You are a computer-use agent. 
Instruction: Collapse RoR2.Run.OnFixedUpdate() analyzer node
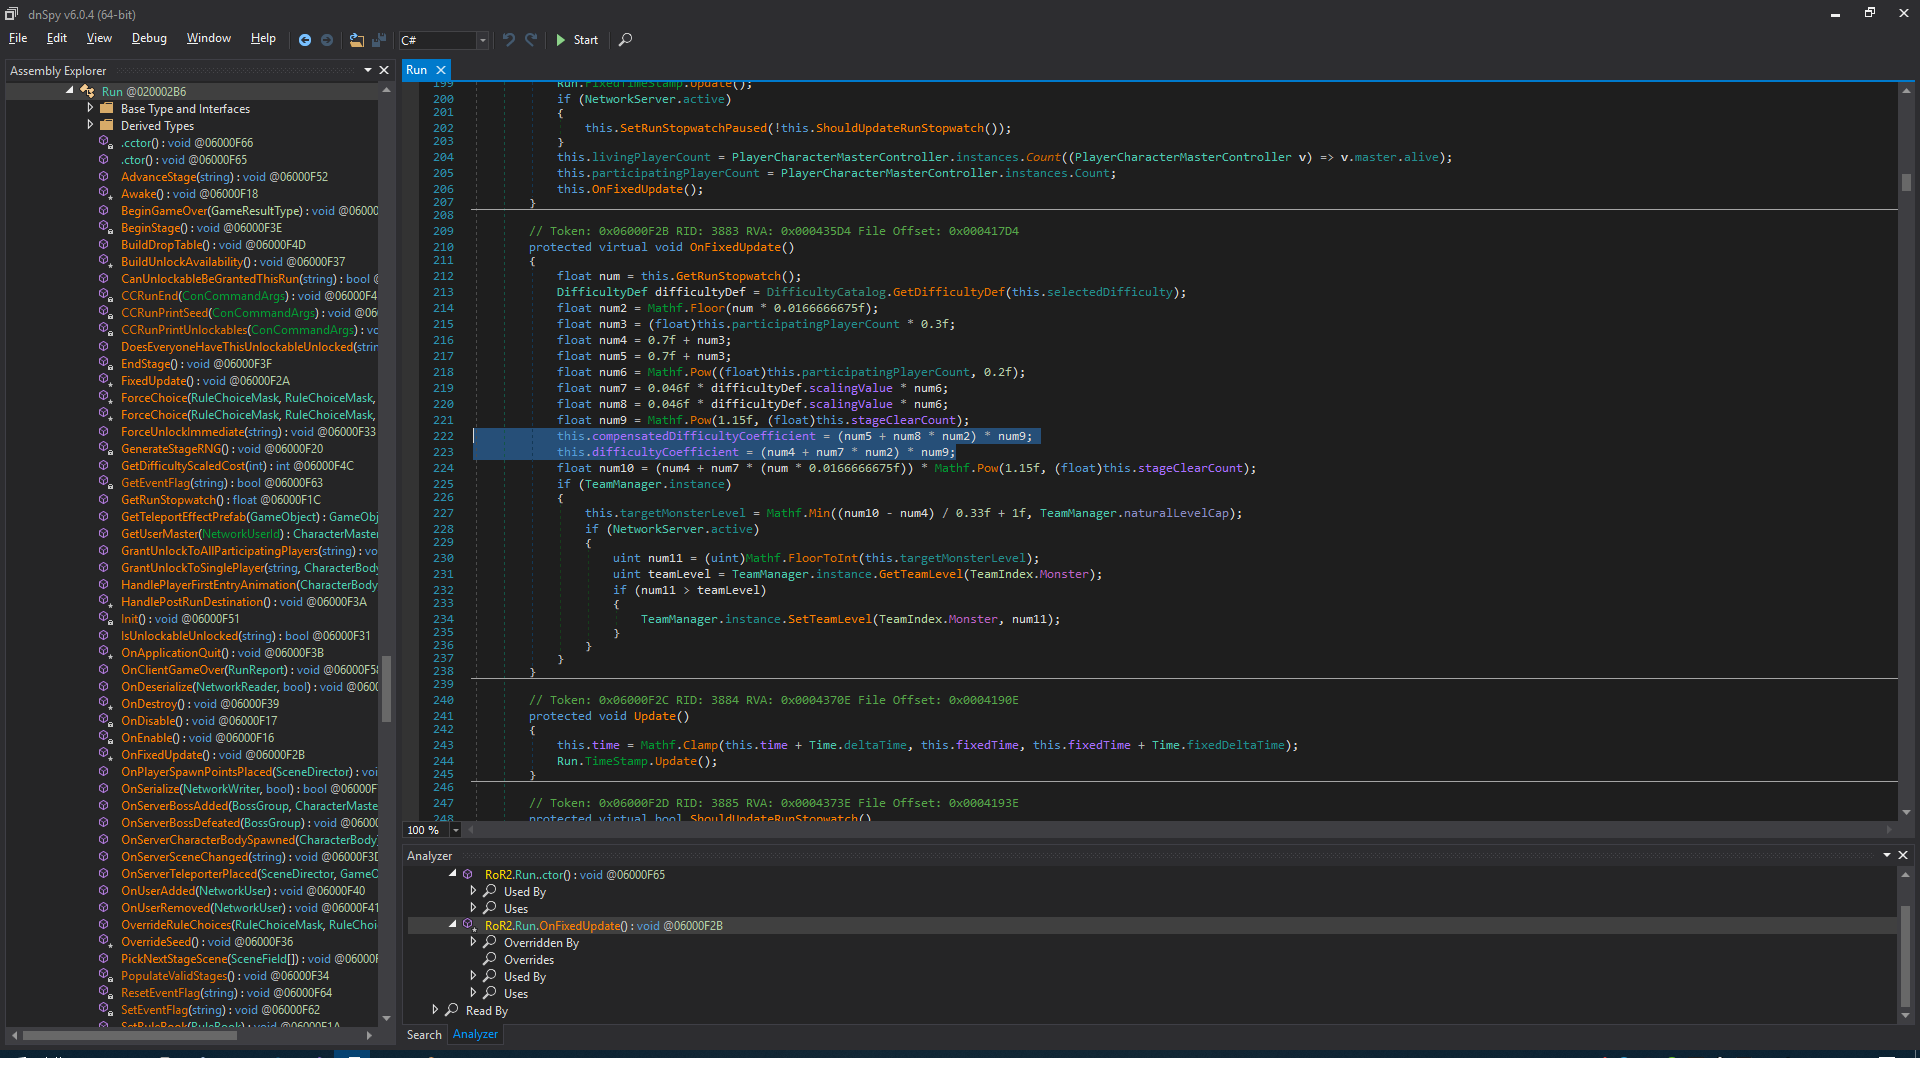click(453, 924)
